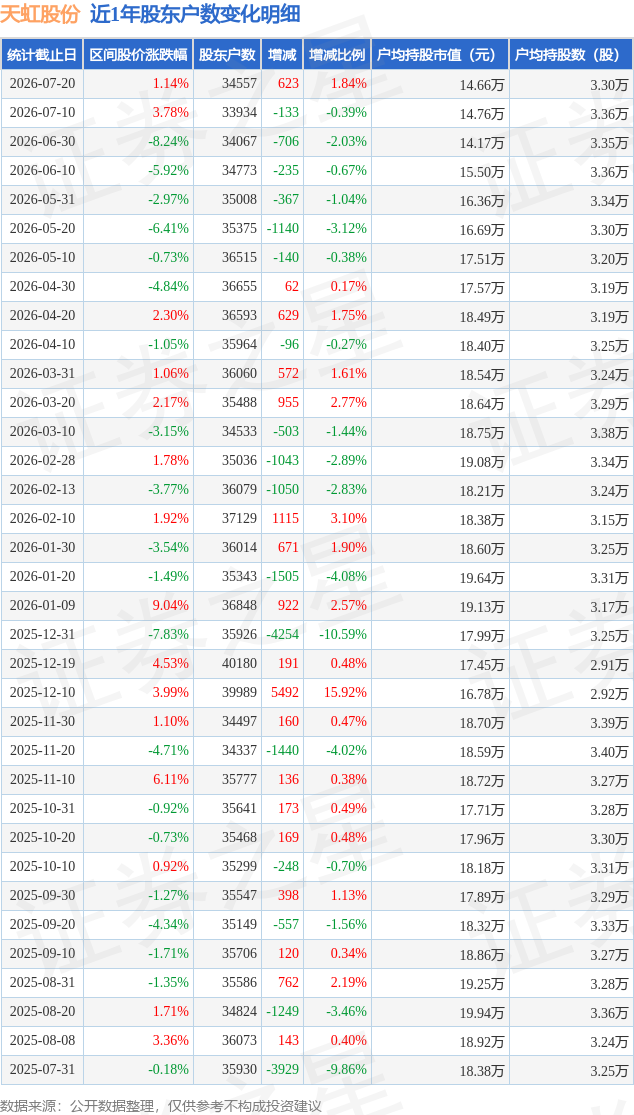
Task: Click the 2026-07-20 date cell
Action: 42,83
